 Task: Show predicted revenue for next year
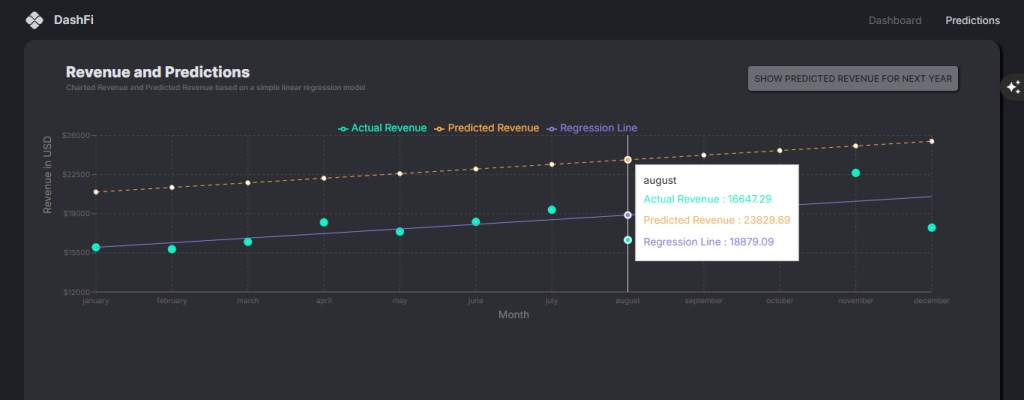[x=853, y=79]
